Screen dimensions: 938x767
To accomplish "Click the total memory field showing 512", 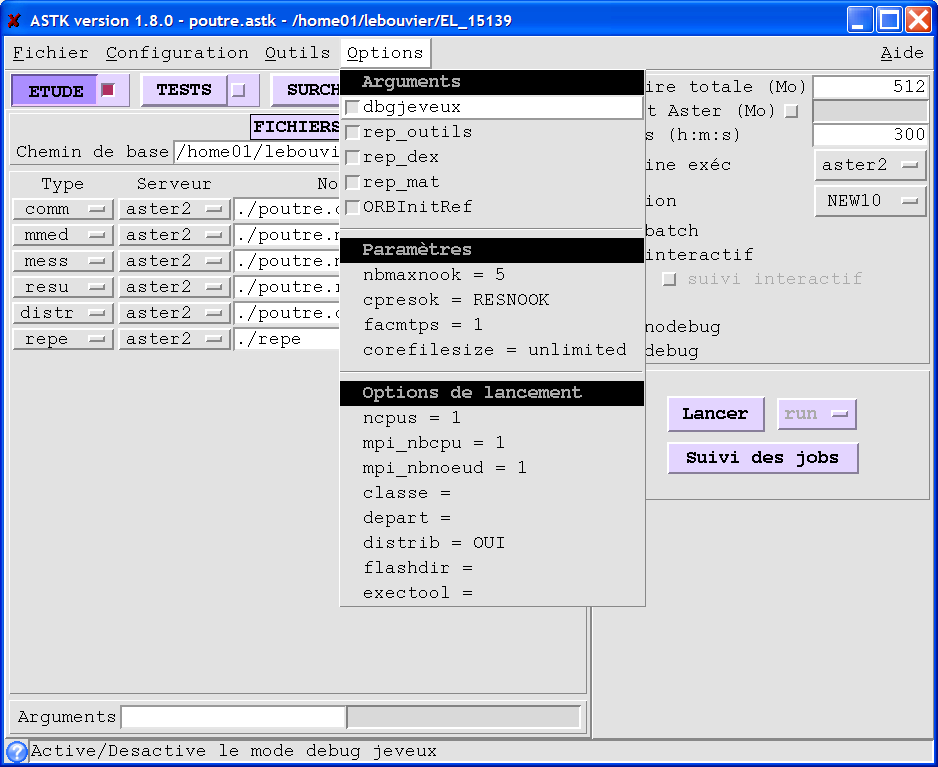I will [869, 87].
